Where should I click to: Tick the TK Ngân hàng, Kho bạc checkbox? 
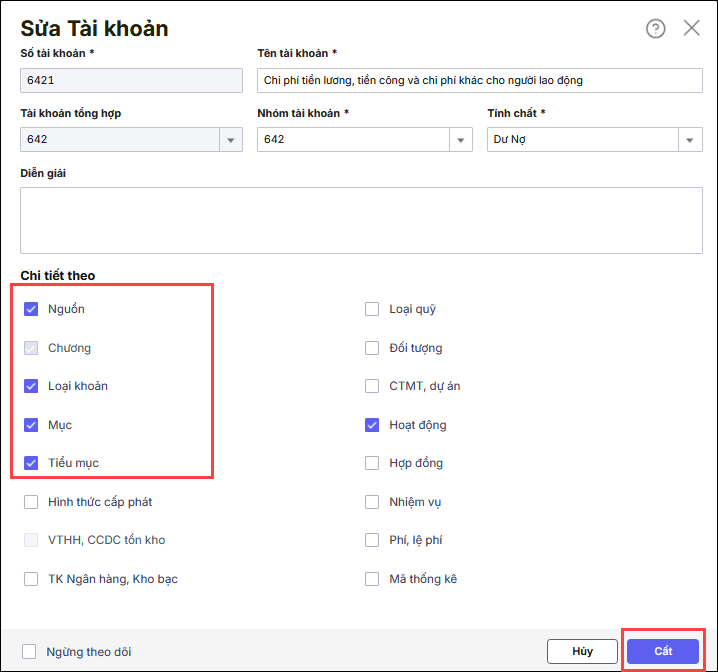coord(31,579)
